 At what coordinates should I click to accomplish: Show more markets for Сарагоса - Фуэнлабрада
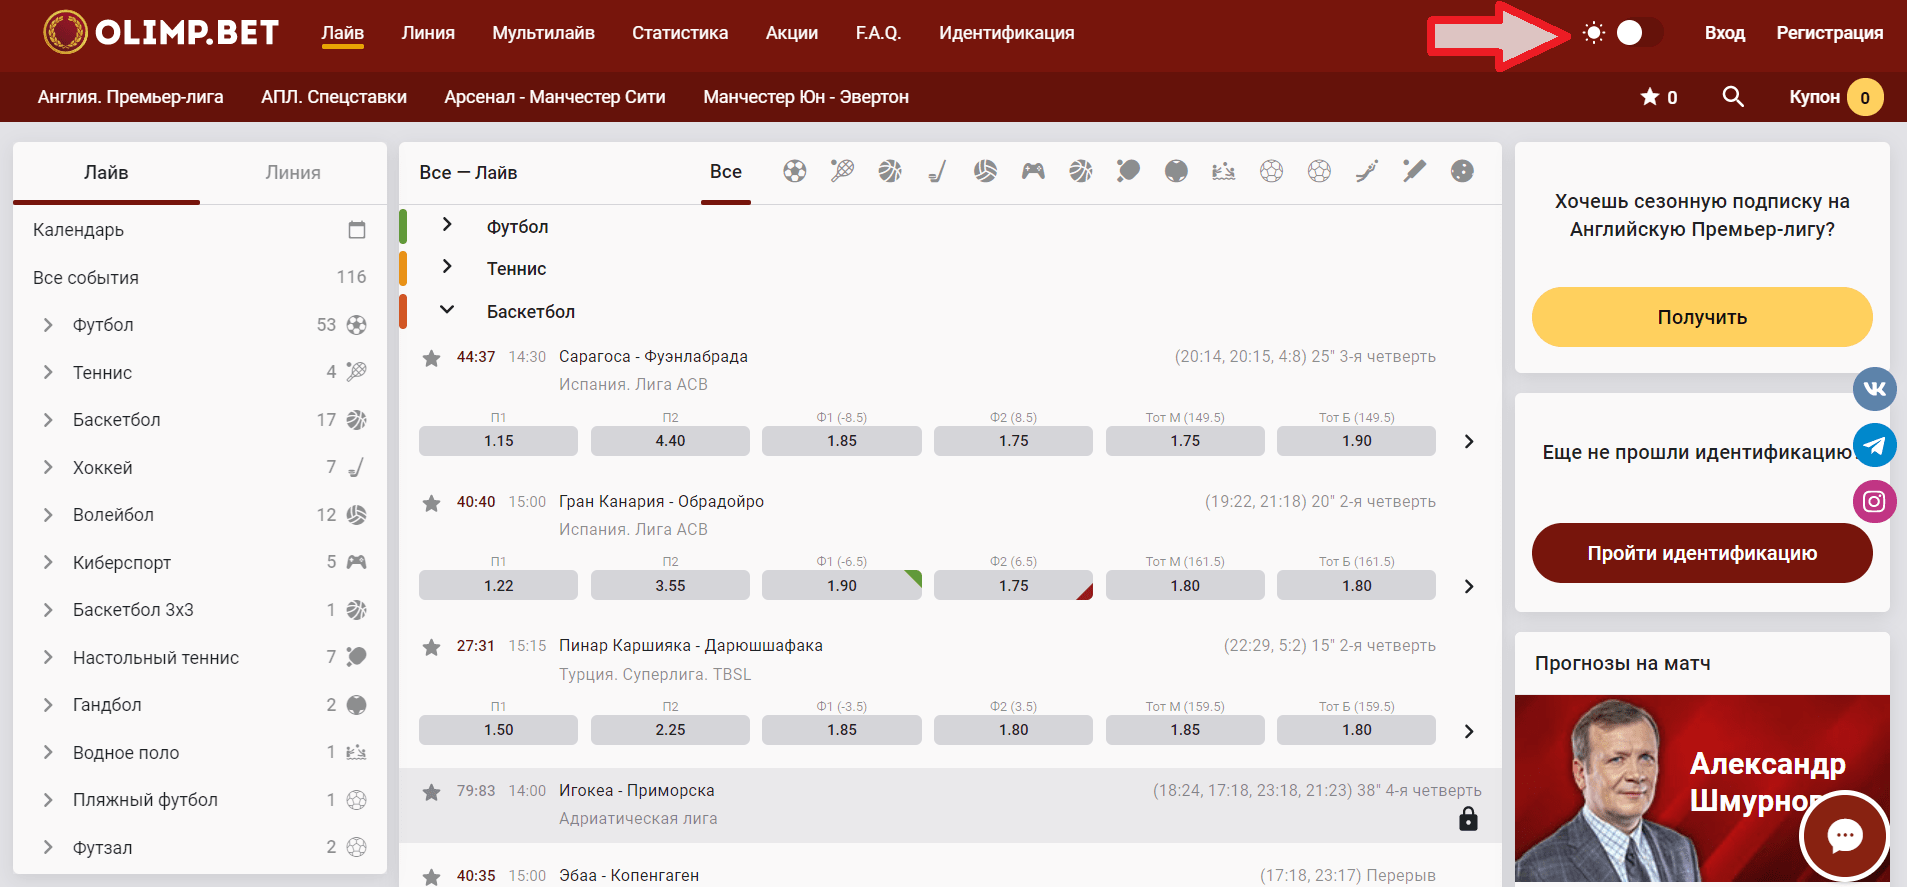(x=1469, y=441)
